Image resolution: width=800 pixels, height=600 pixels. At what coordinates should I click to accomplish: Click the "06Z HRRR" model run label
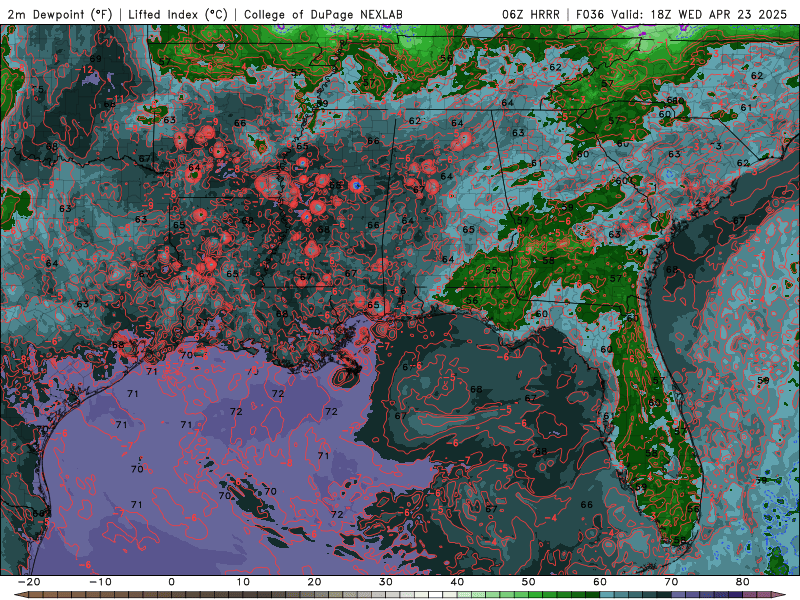point(530,14)
